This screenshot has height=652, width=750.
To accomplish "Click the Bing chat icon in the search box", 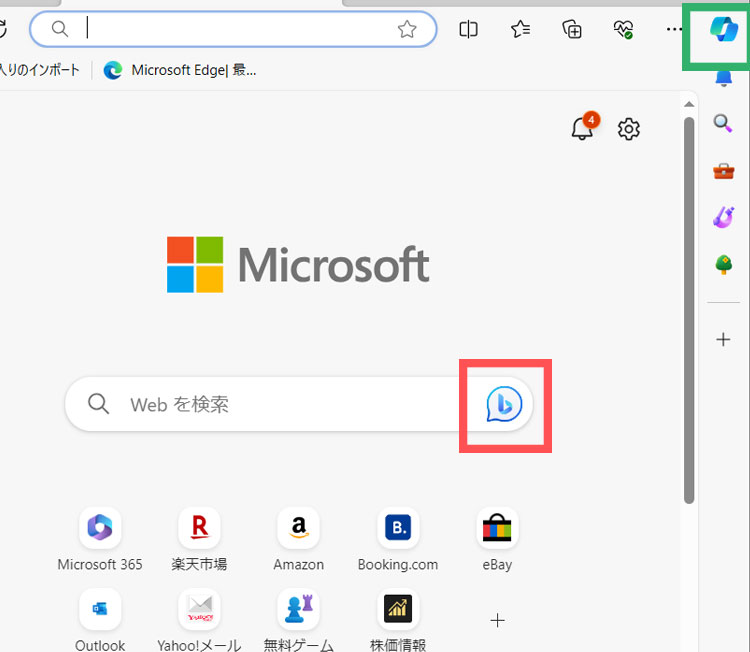I will coord(504,405).
